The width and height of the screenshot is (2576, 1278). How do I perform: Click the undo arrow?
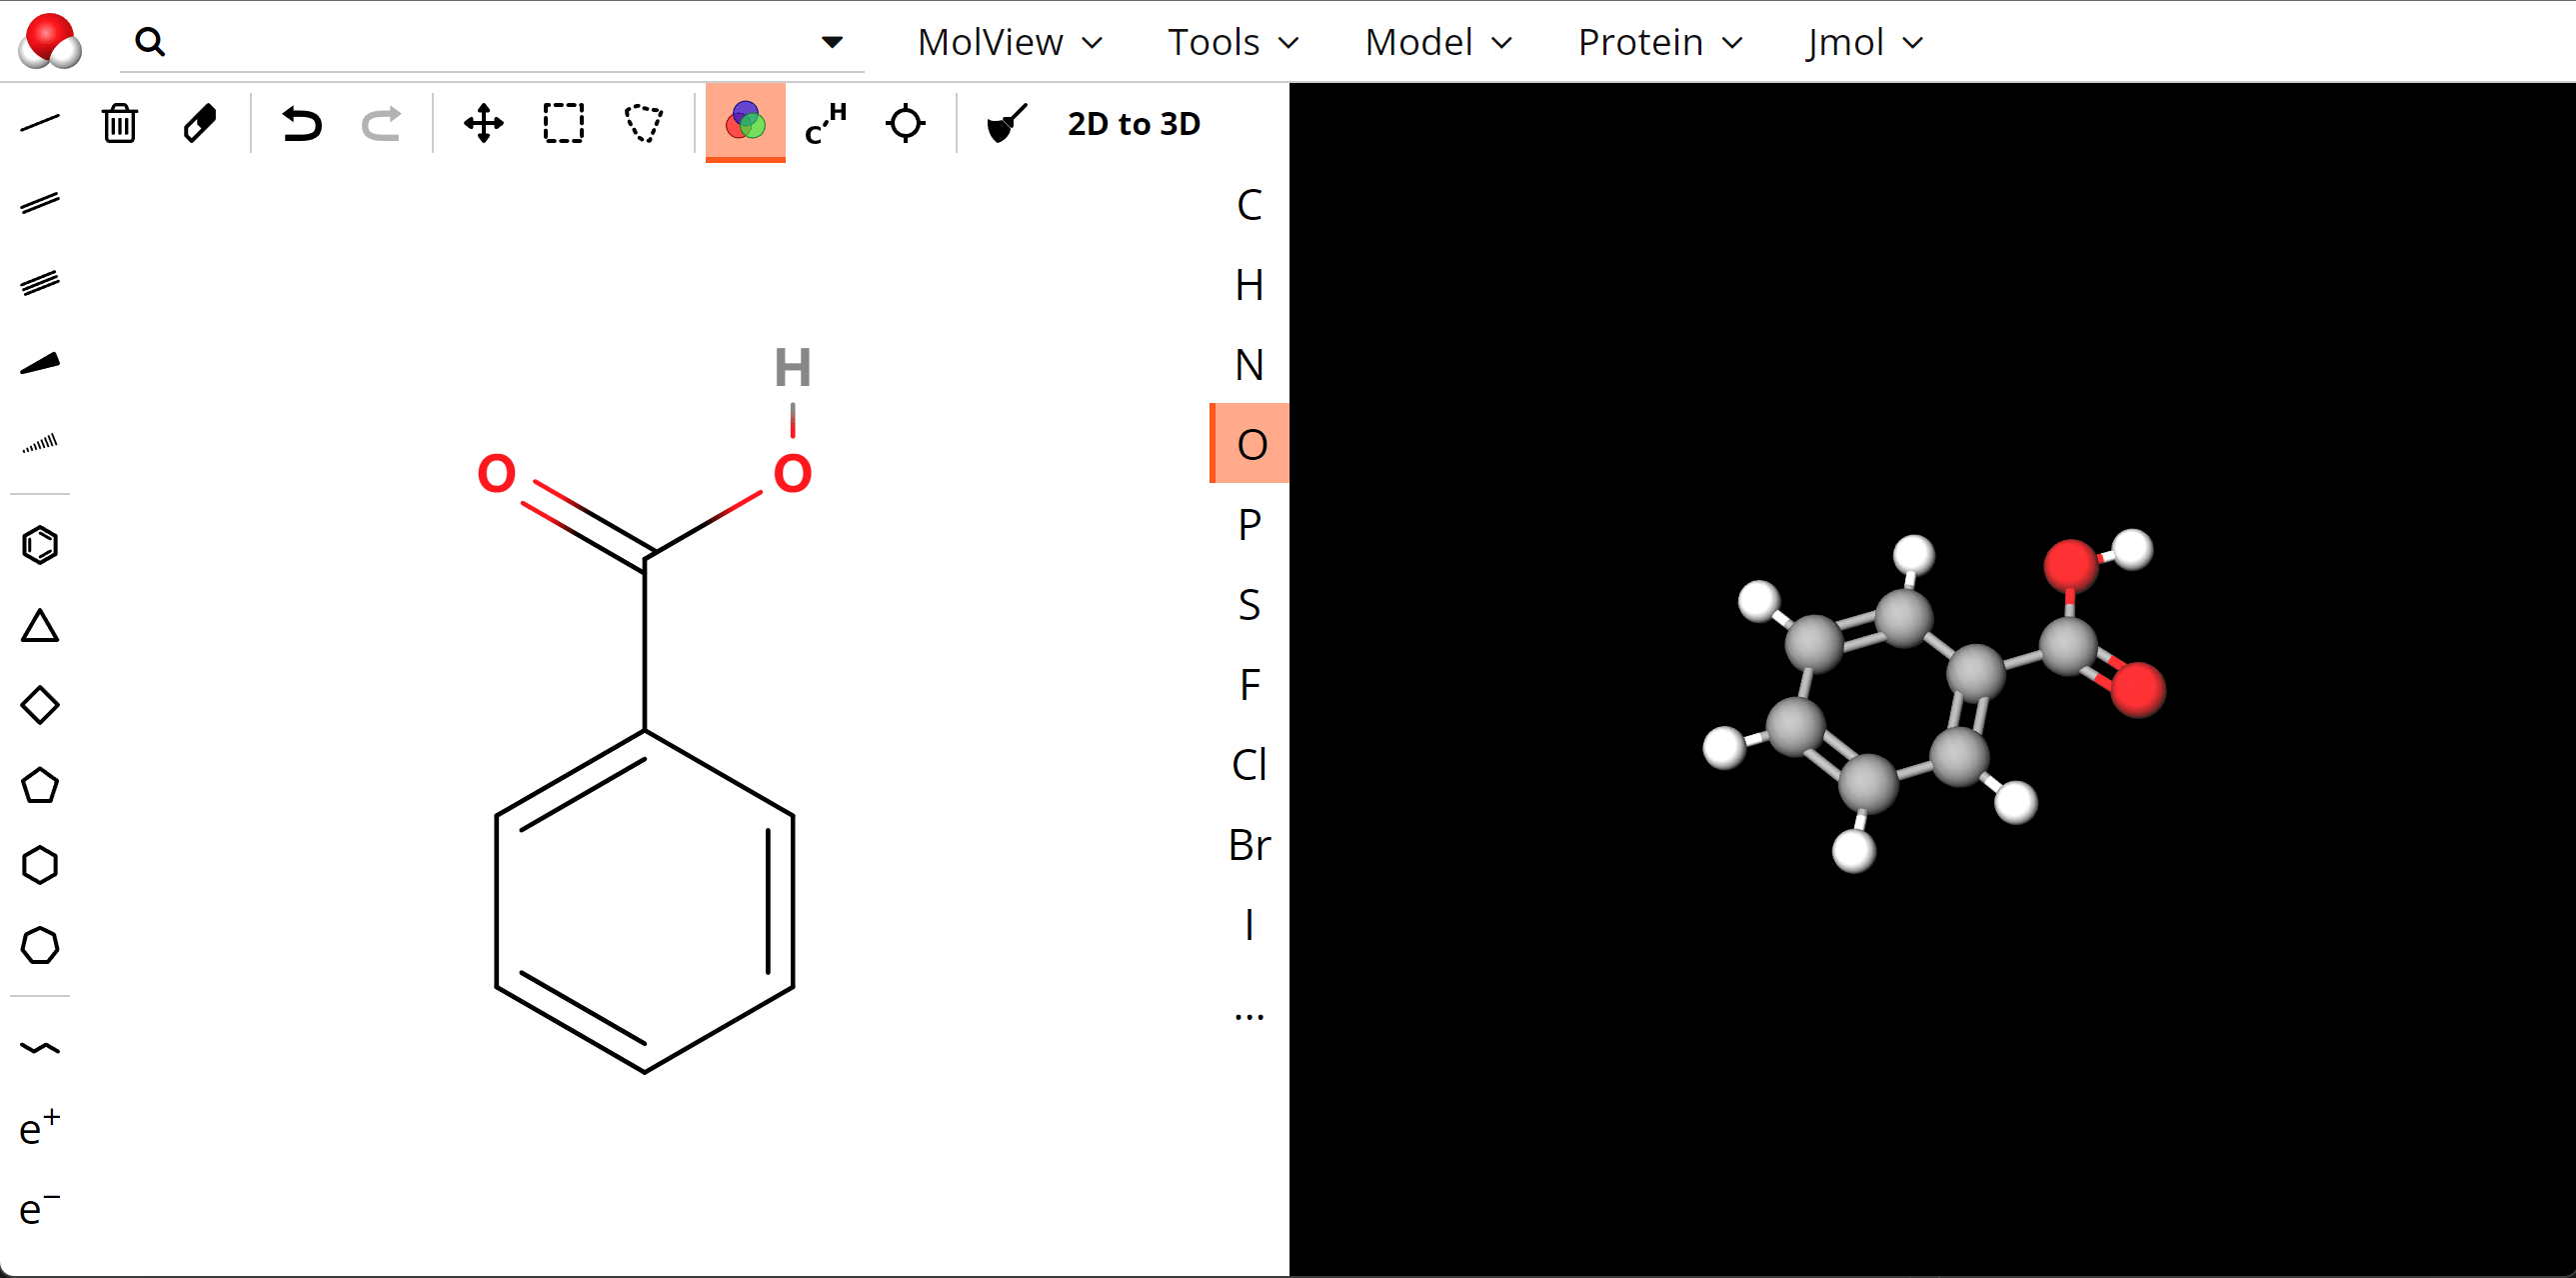click(301, 124)
